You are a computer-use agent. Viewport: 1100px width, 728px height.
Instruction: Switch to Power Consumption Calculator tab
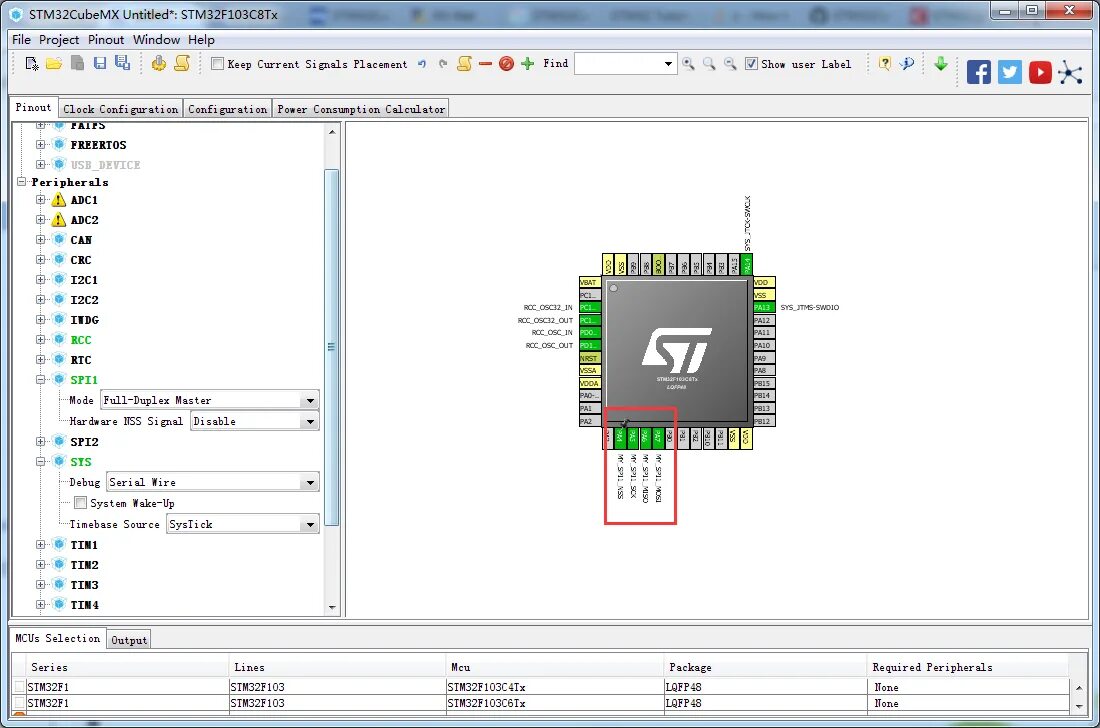[361, 109]
